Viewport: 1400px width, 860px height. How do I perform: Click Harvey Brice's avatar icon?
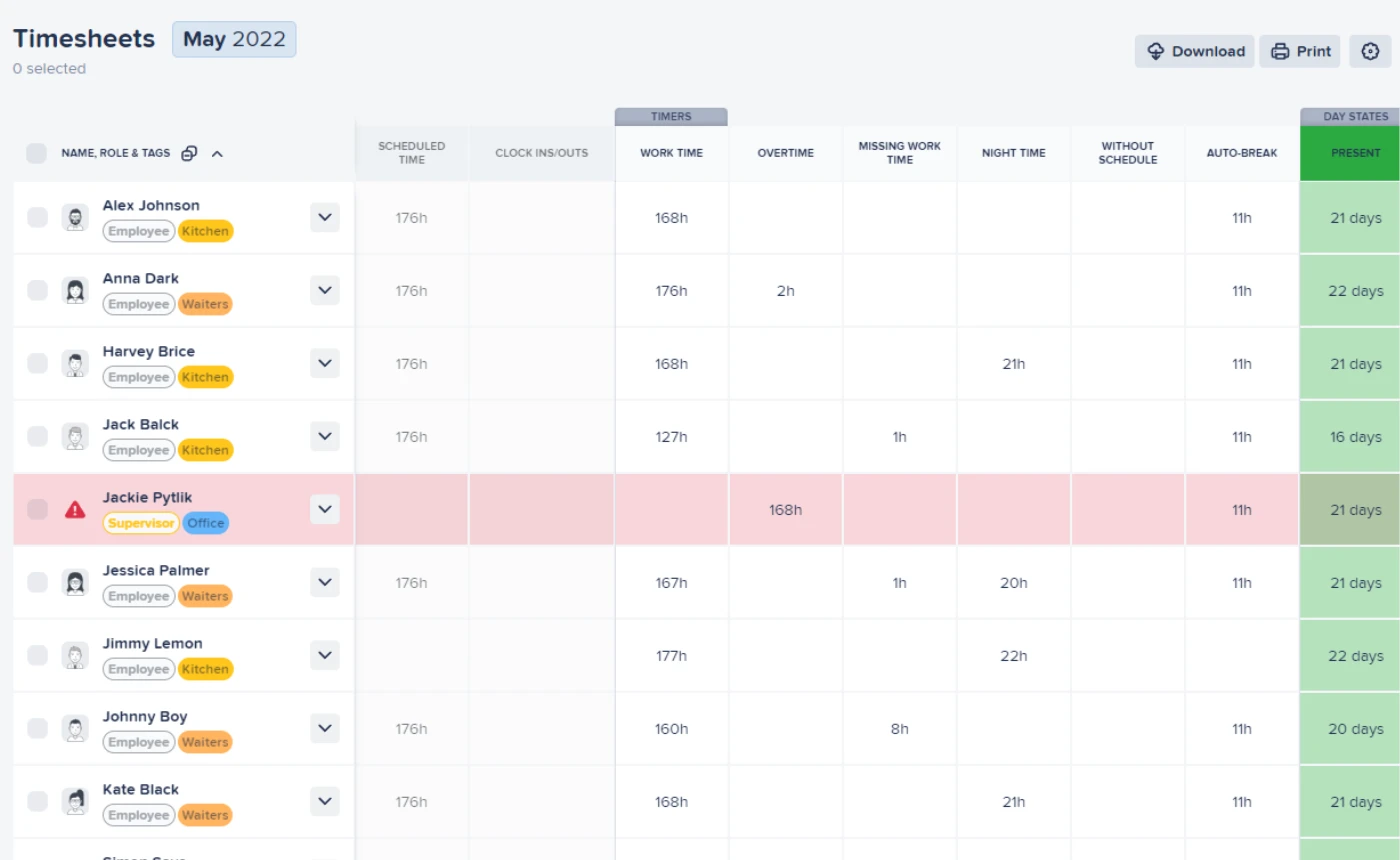pyautogui.click(x=75, y=364)
